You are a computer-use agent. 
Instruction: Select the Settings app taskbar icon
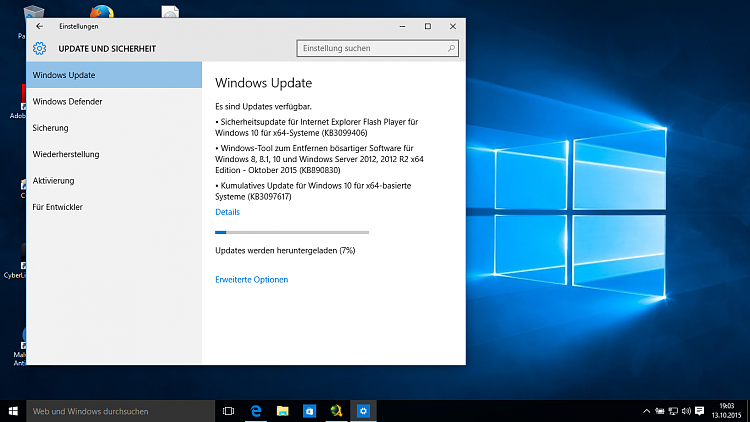pyautogui.click(x=363, y=411)
